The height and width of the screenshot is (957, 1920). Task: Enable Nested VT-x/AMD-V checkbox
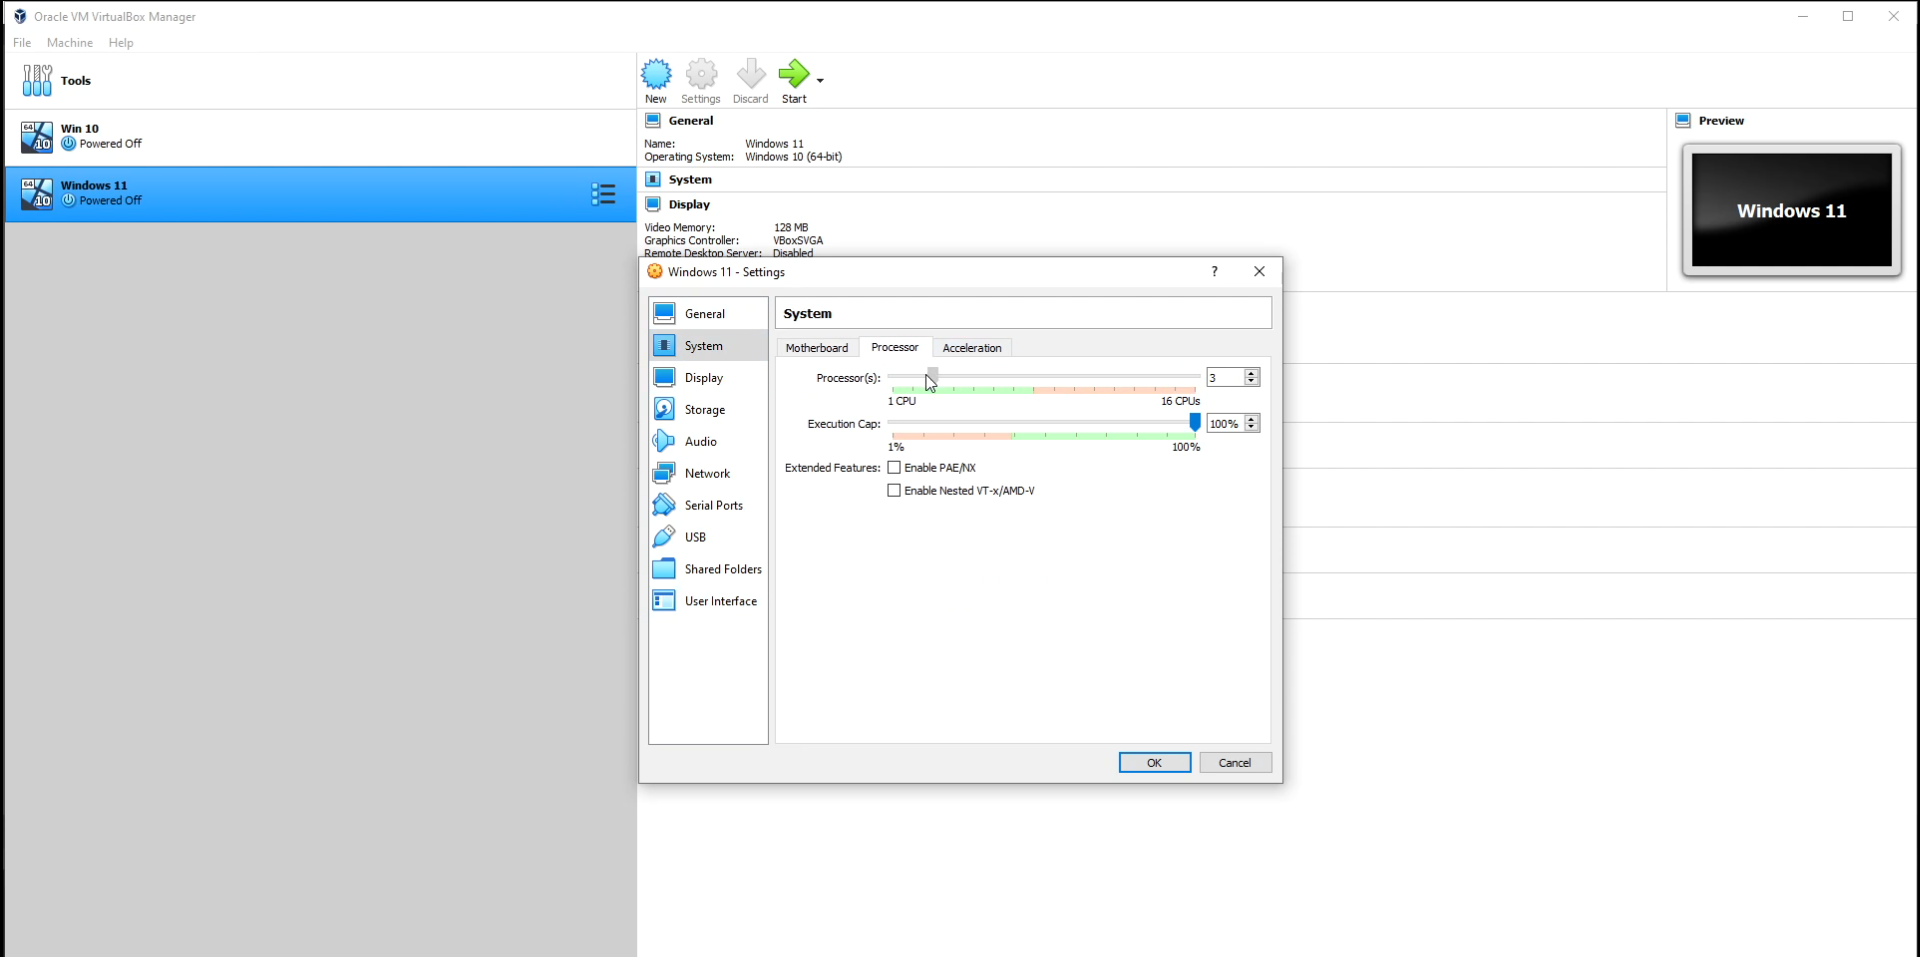click(894, 491)
